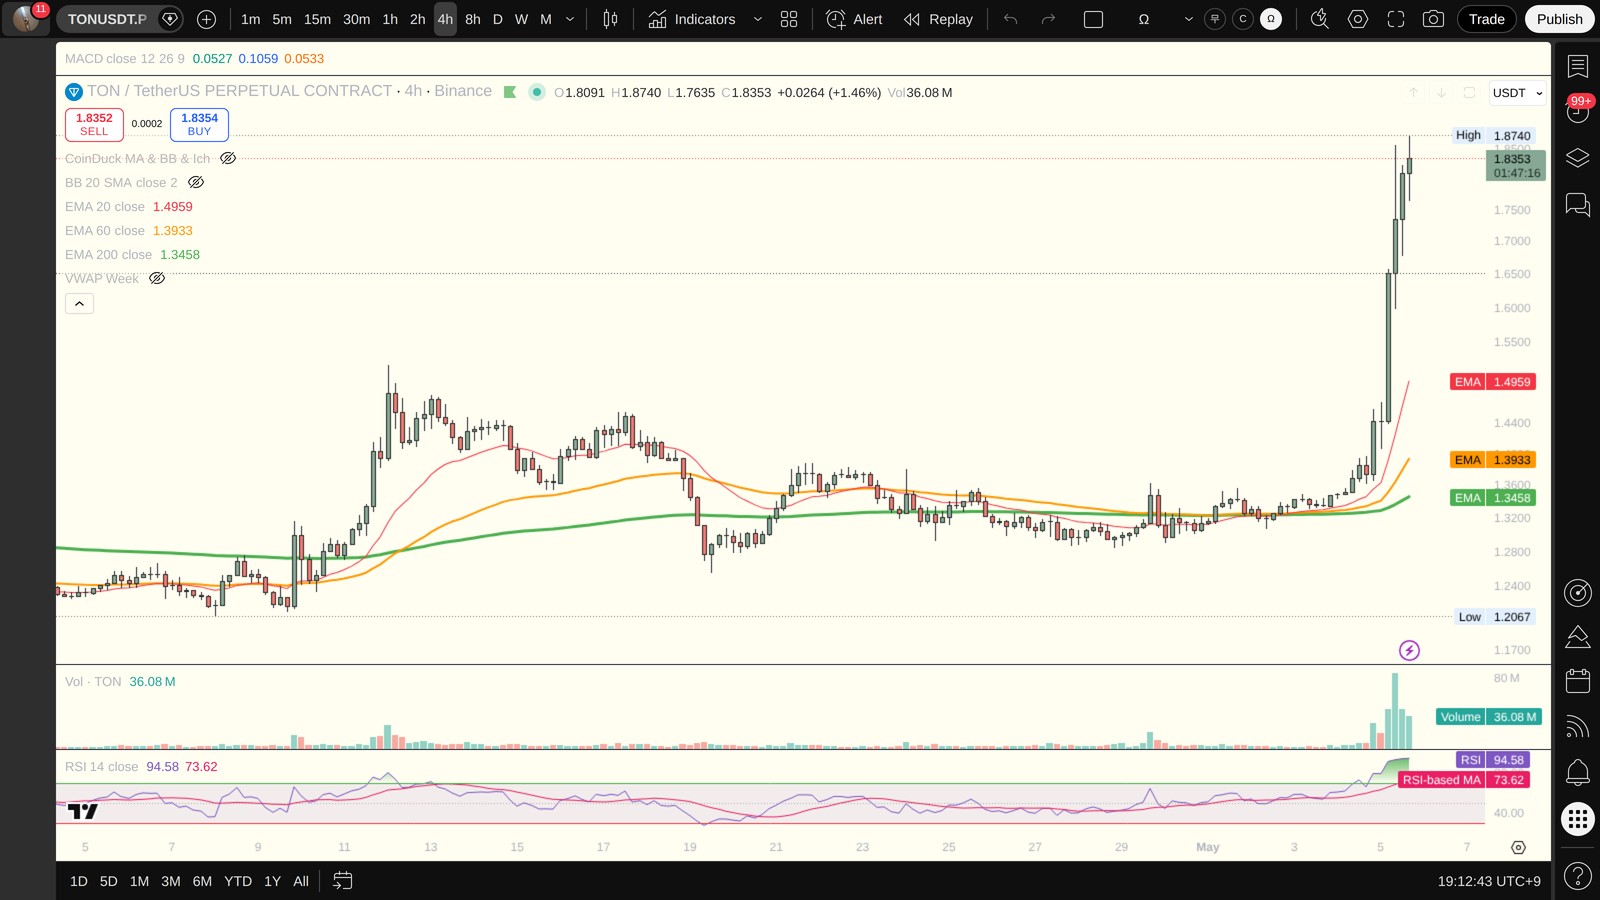Screen dimensions: 1600x900
Task: Enter fullscreen mode
Action: pyautogui.click(x=1396, y=19)
